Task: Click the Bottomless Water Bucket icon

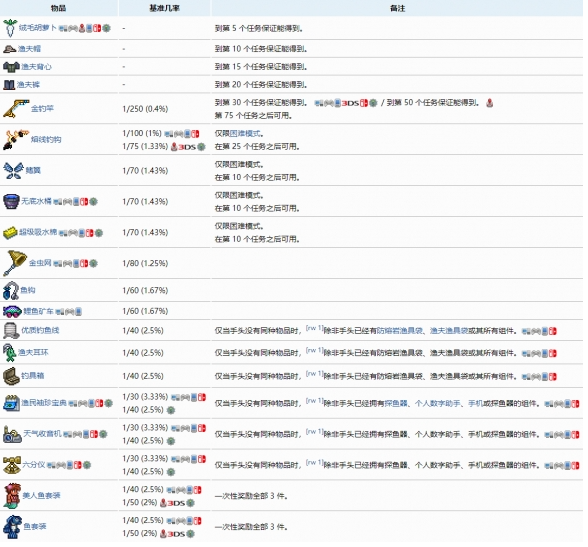Action: coord(11,201)
